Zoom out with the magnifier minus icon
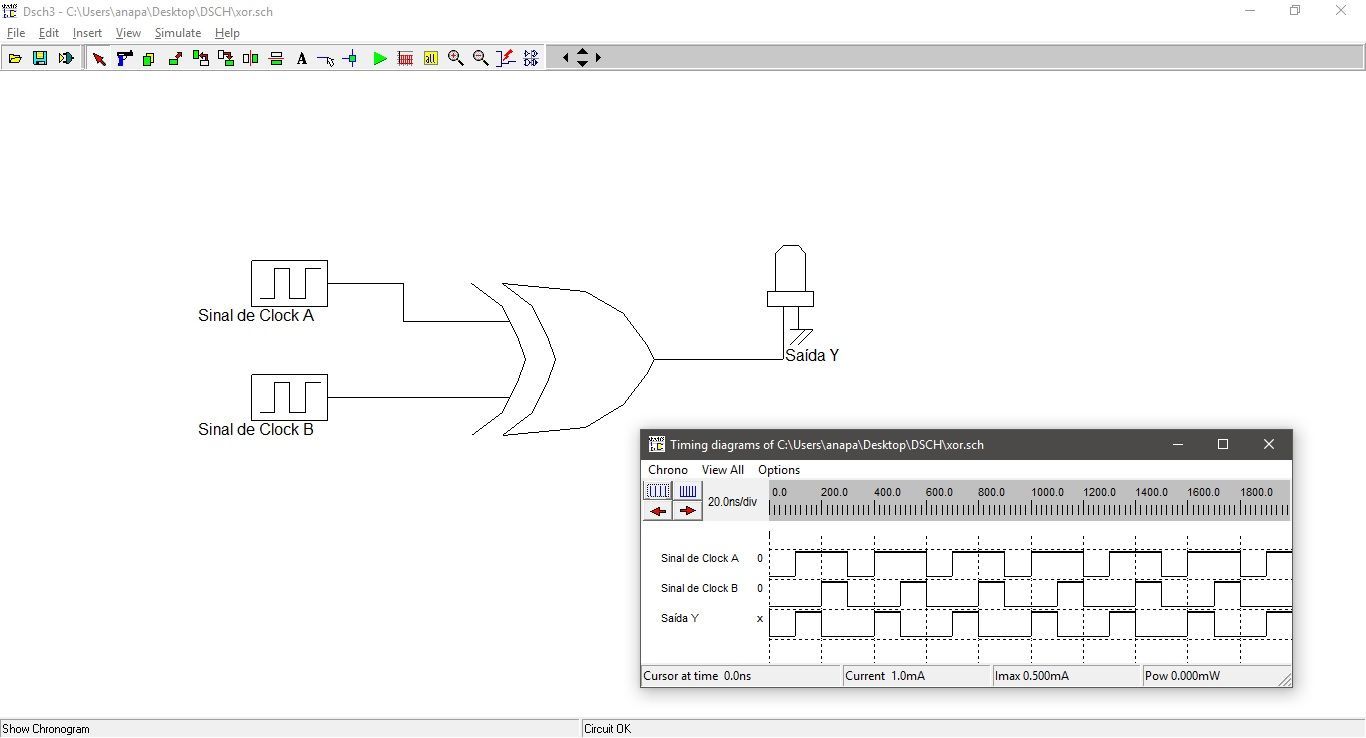 481,58
